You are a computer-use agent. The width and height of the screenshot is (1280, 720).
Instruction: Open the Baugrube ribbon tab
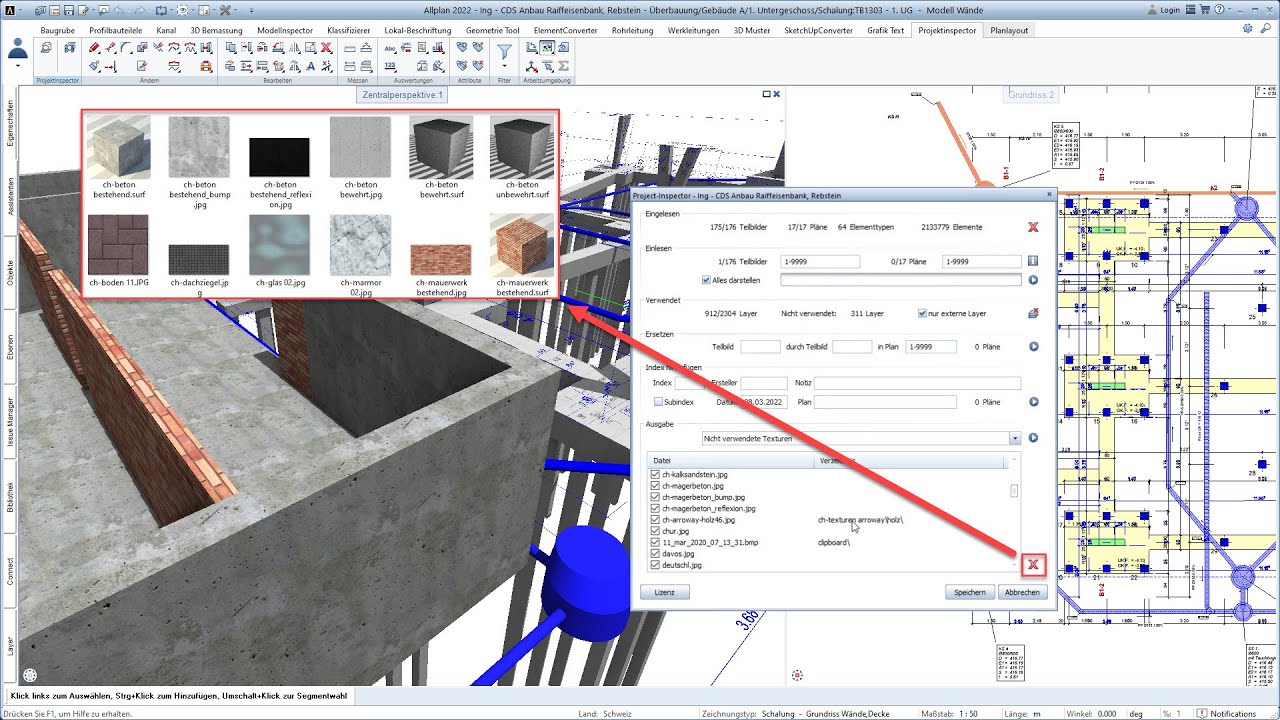point(57,30)
